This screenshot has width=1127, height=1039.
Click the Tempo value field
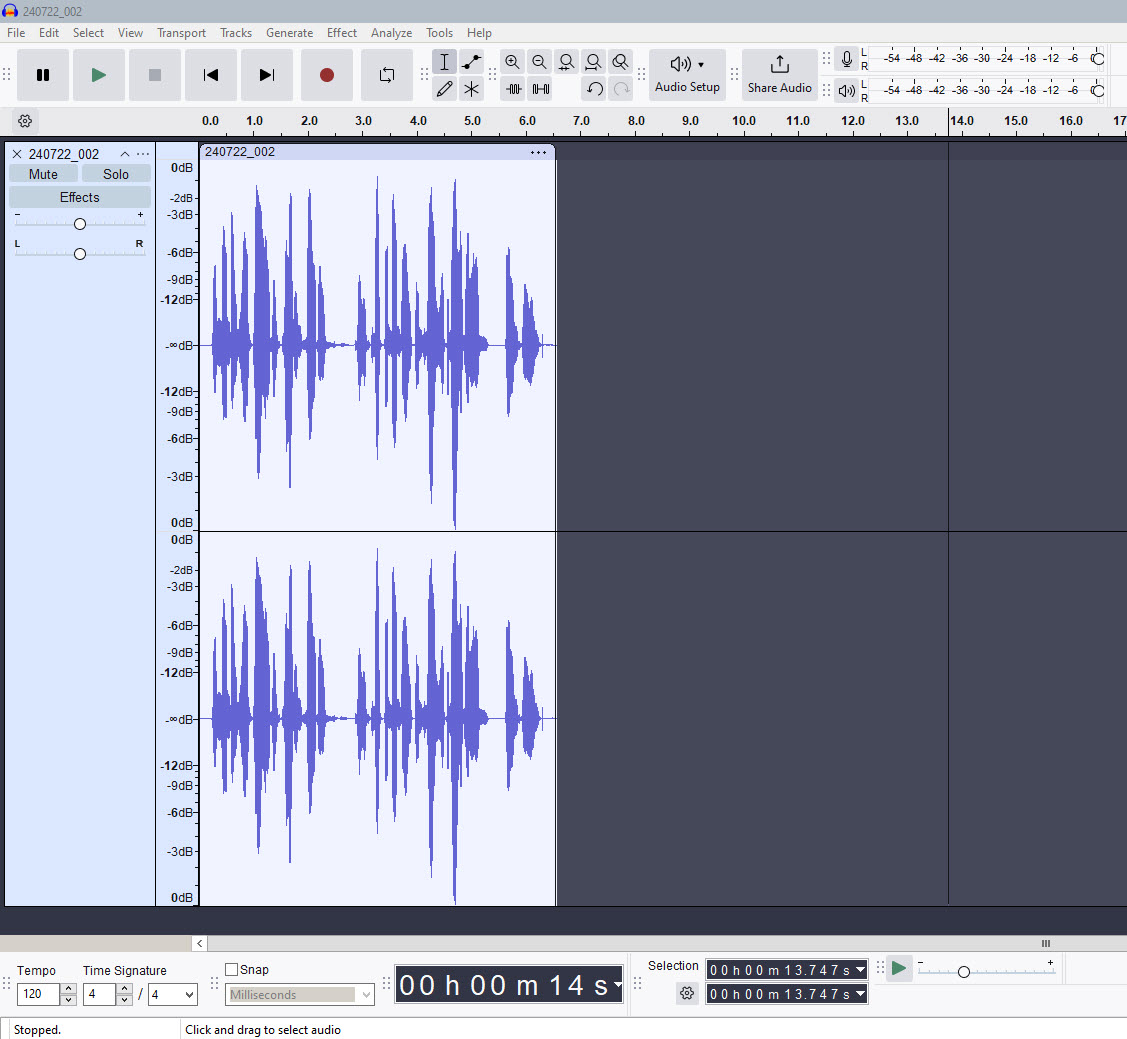tap(38, 995)
